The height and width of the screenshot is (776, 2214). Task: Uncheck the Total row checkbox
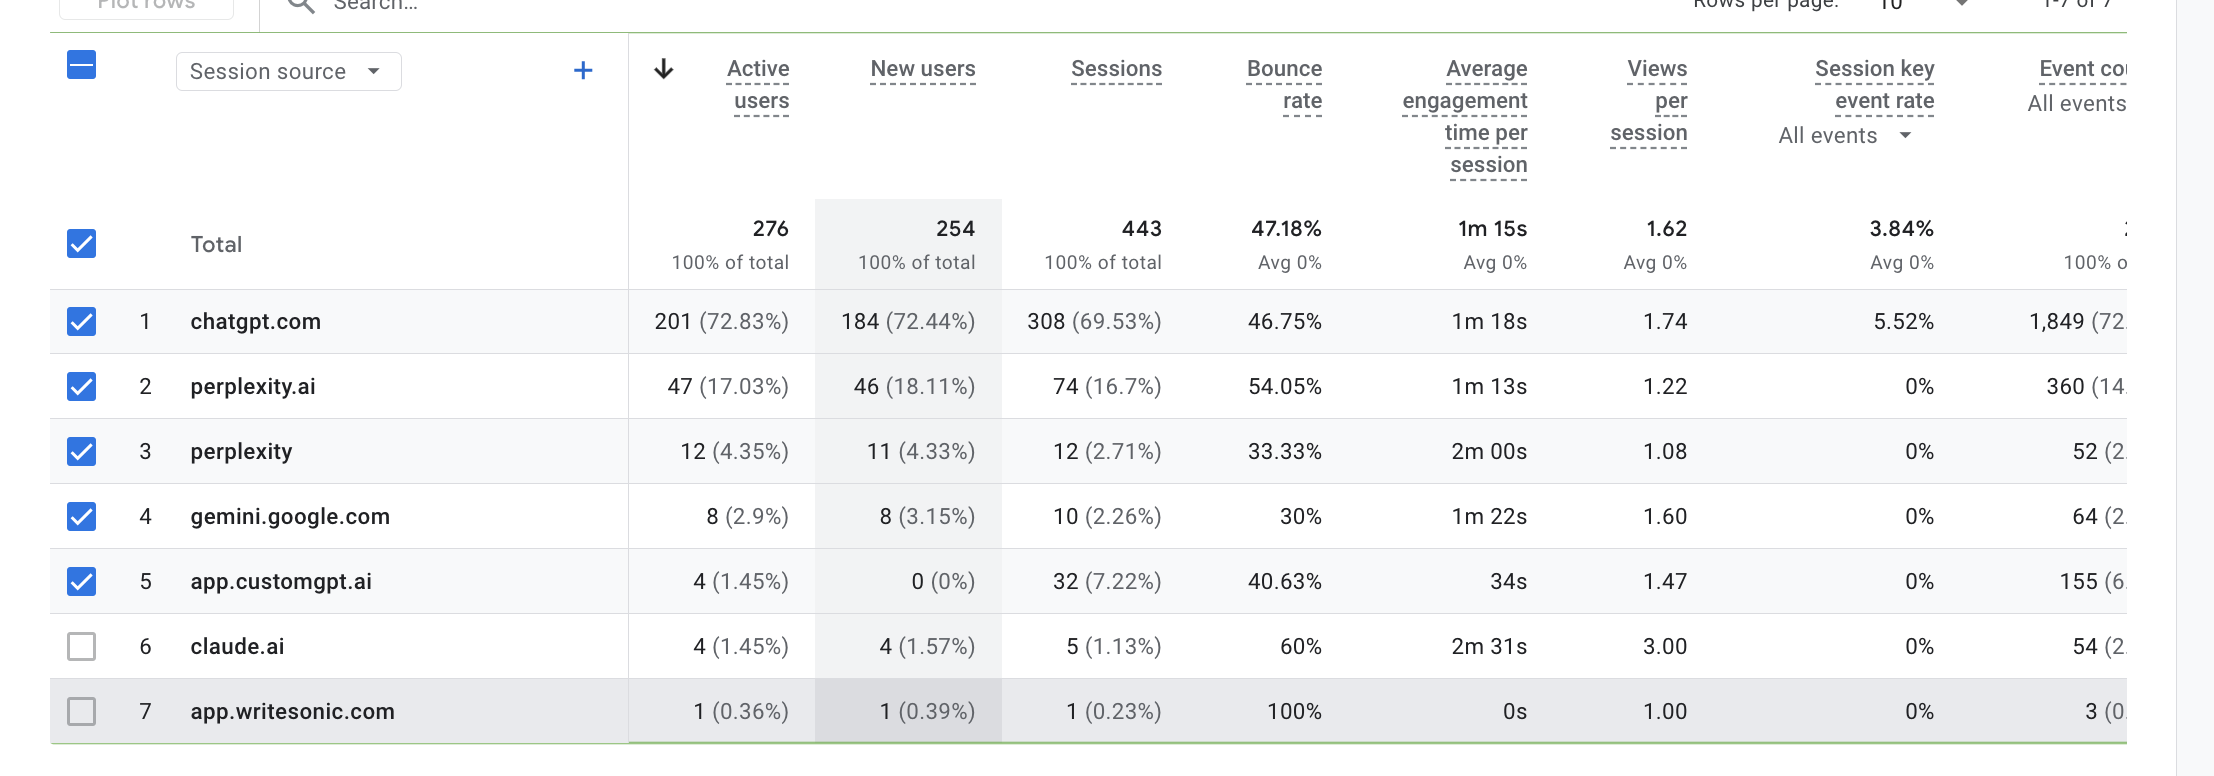pyautogui.click(x=82, y=243)
